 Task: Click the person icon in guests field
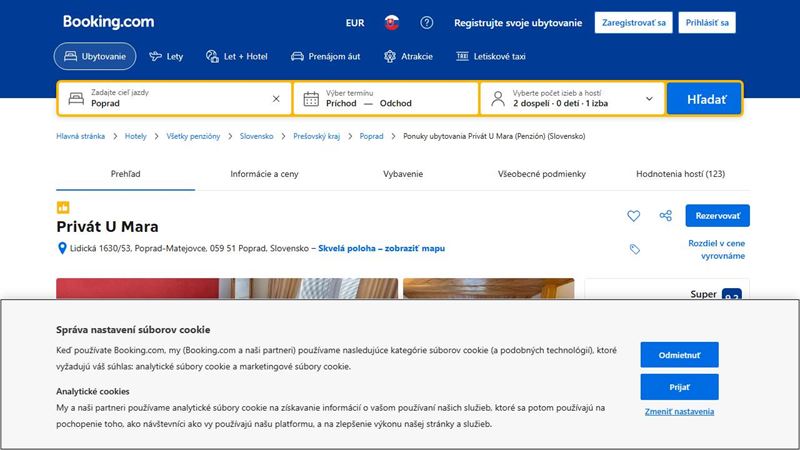(x=498, y=98)
